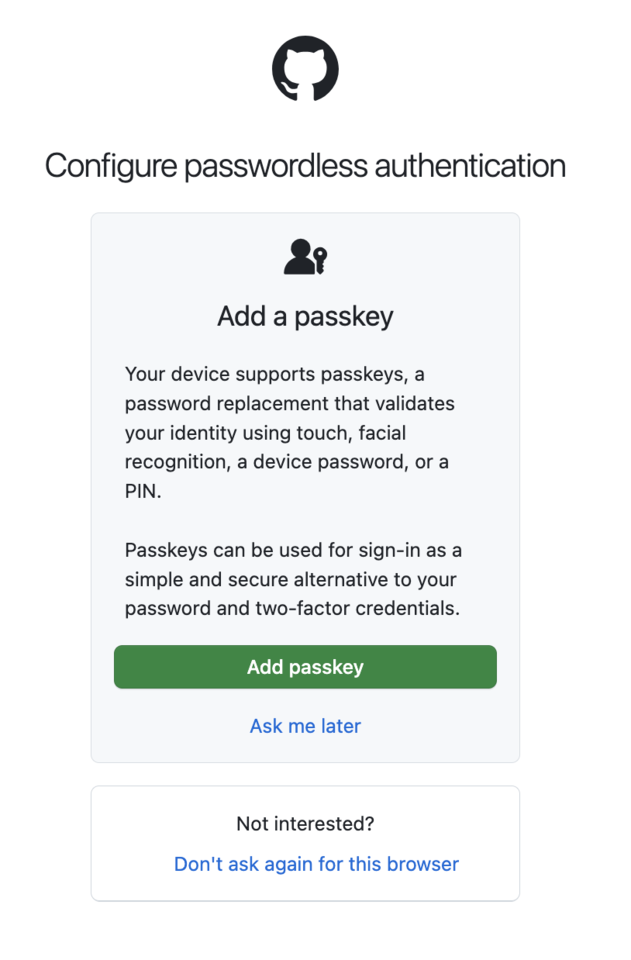The width and height of the screenshot is (631, 960).
Task: Click the octopus-cat emblem at the top
Action: point(305,68)
